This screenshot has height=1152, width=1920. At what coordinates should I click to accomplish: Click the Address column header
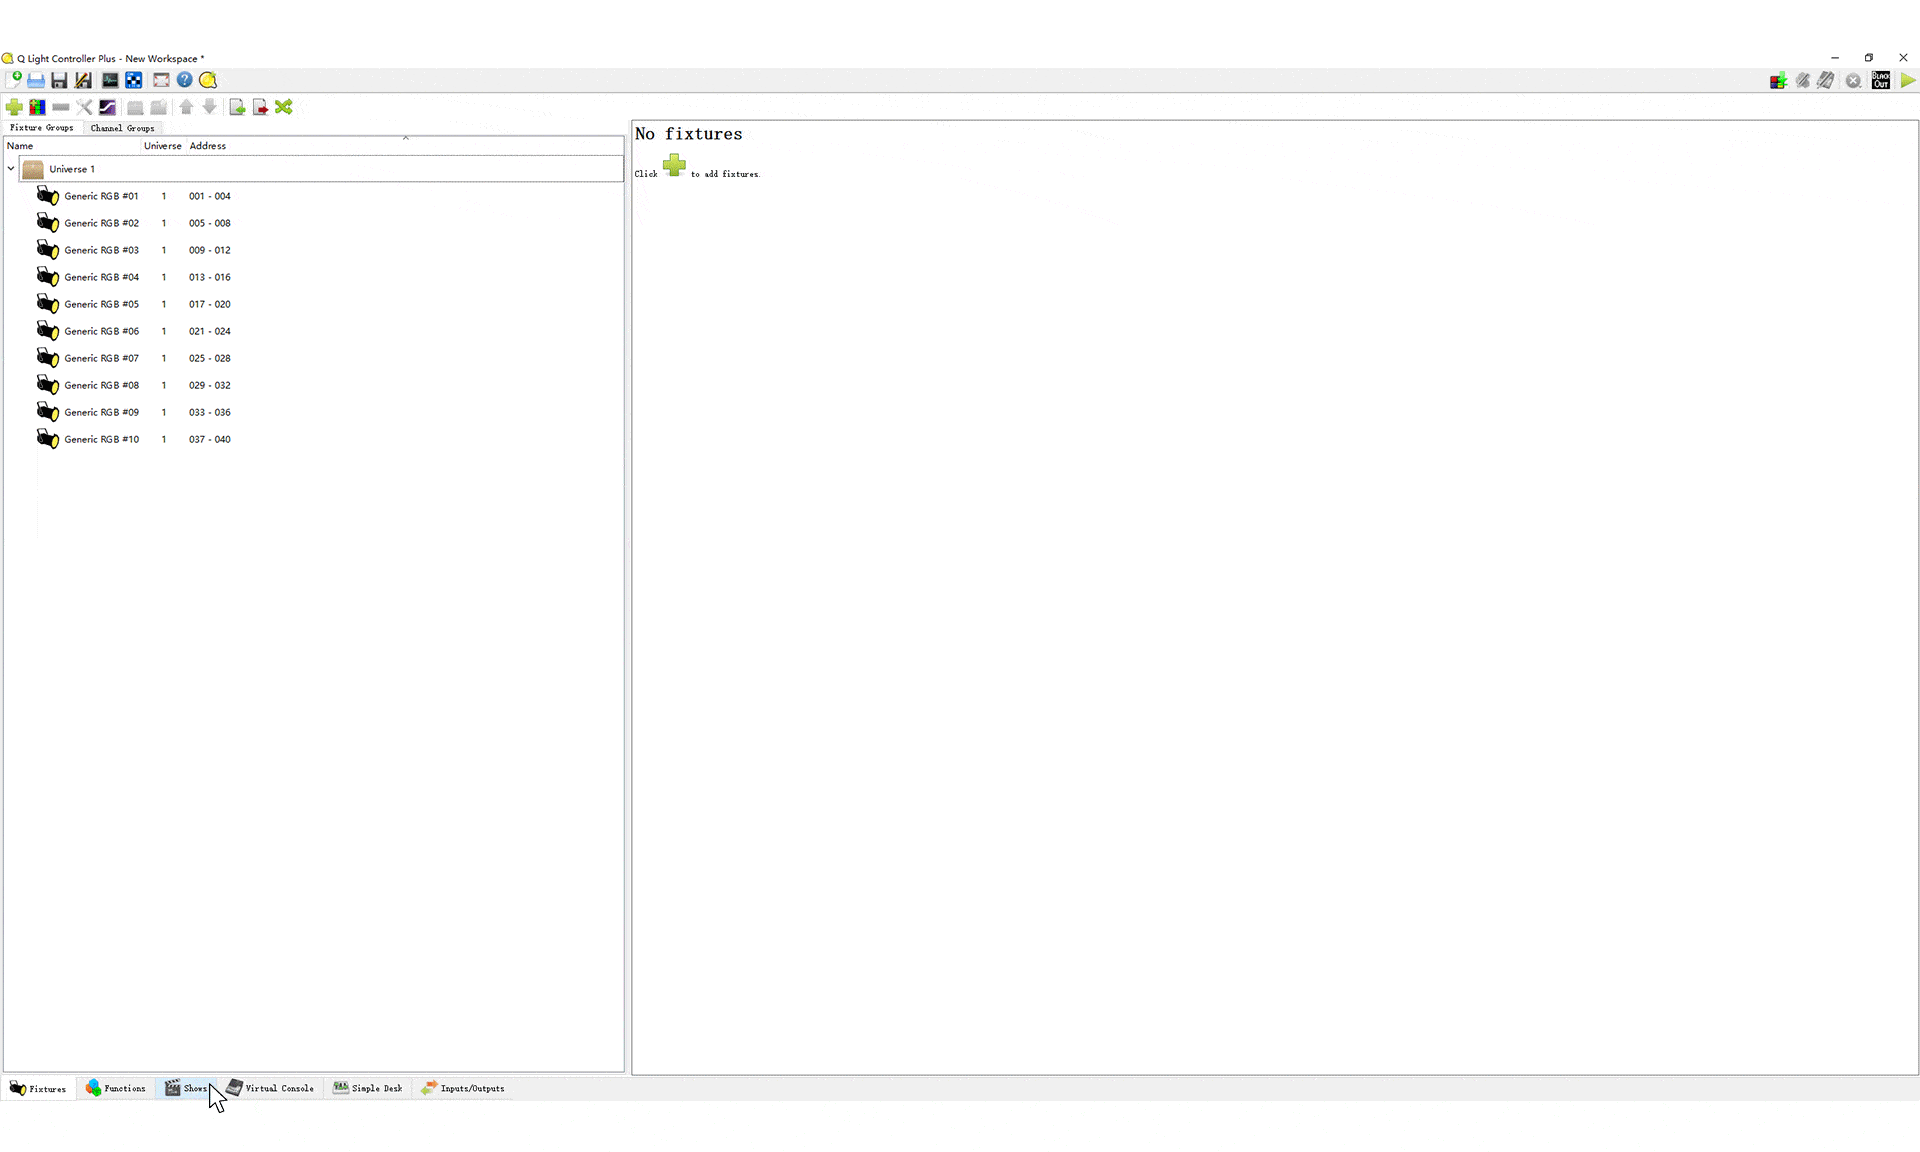pos(208,146)
